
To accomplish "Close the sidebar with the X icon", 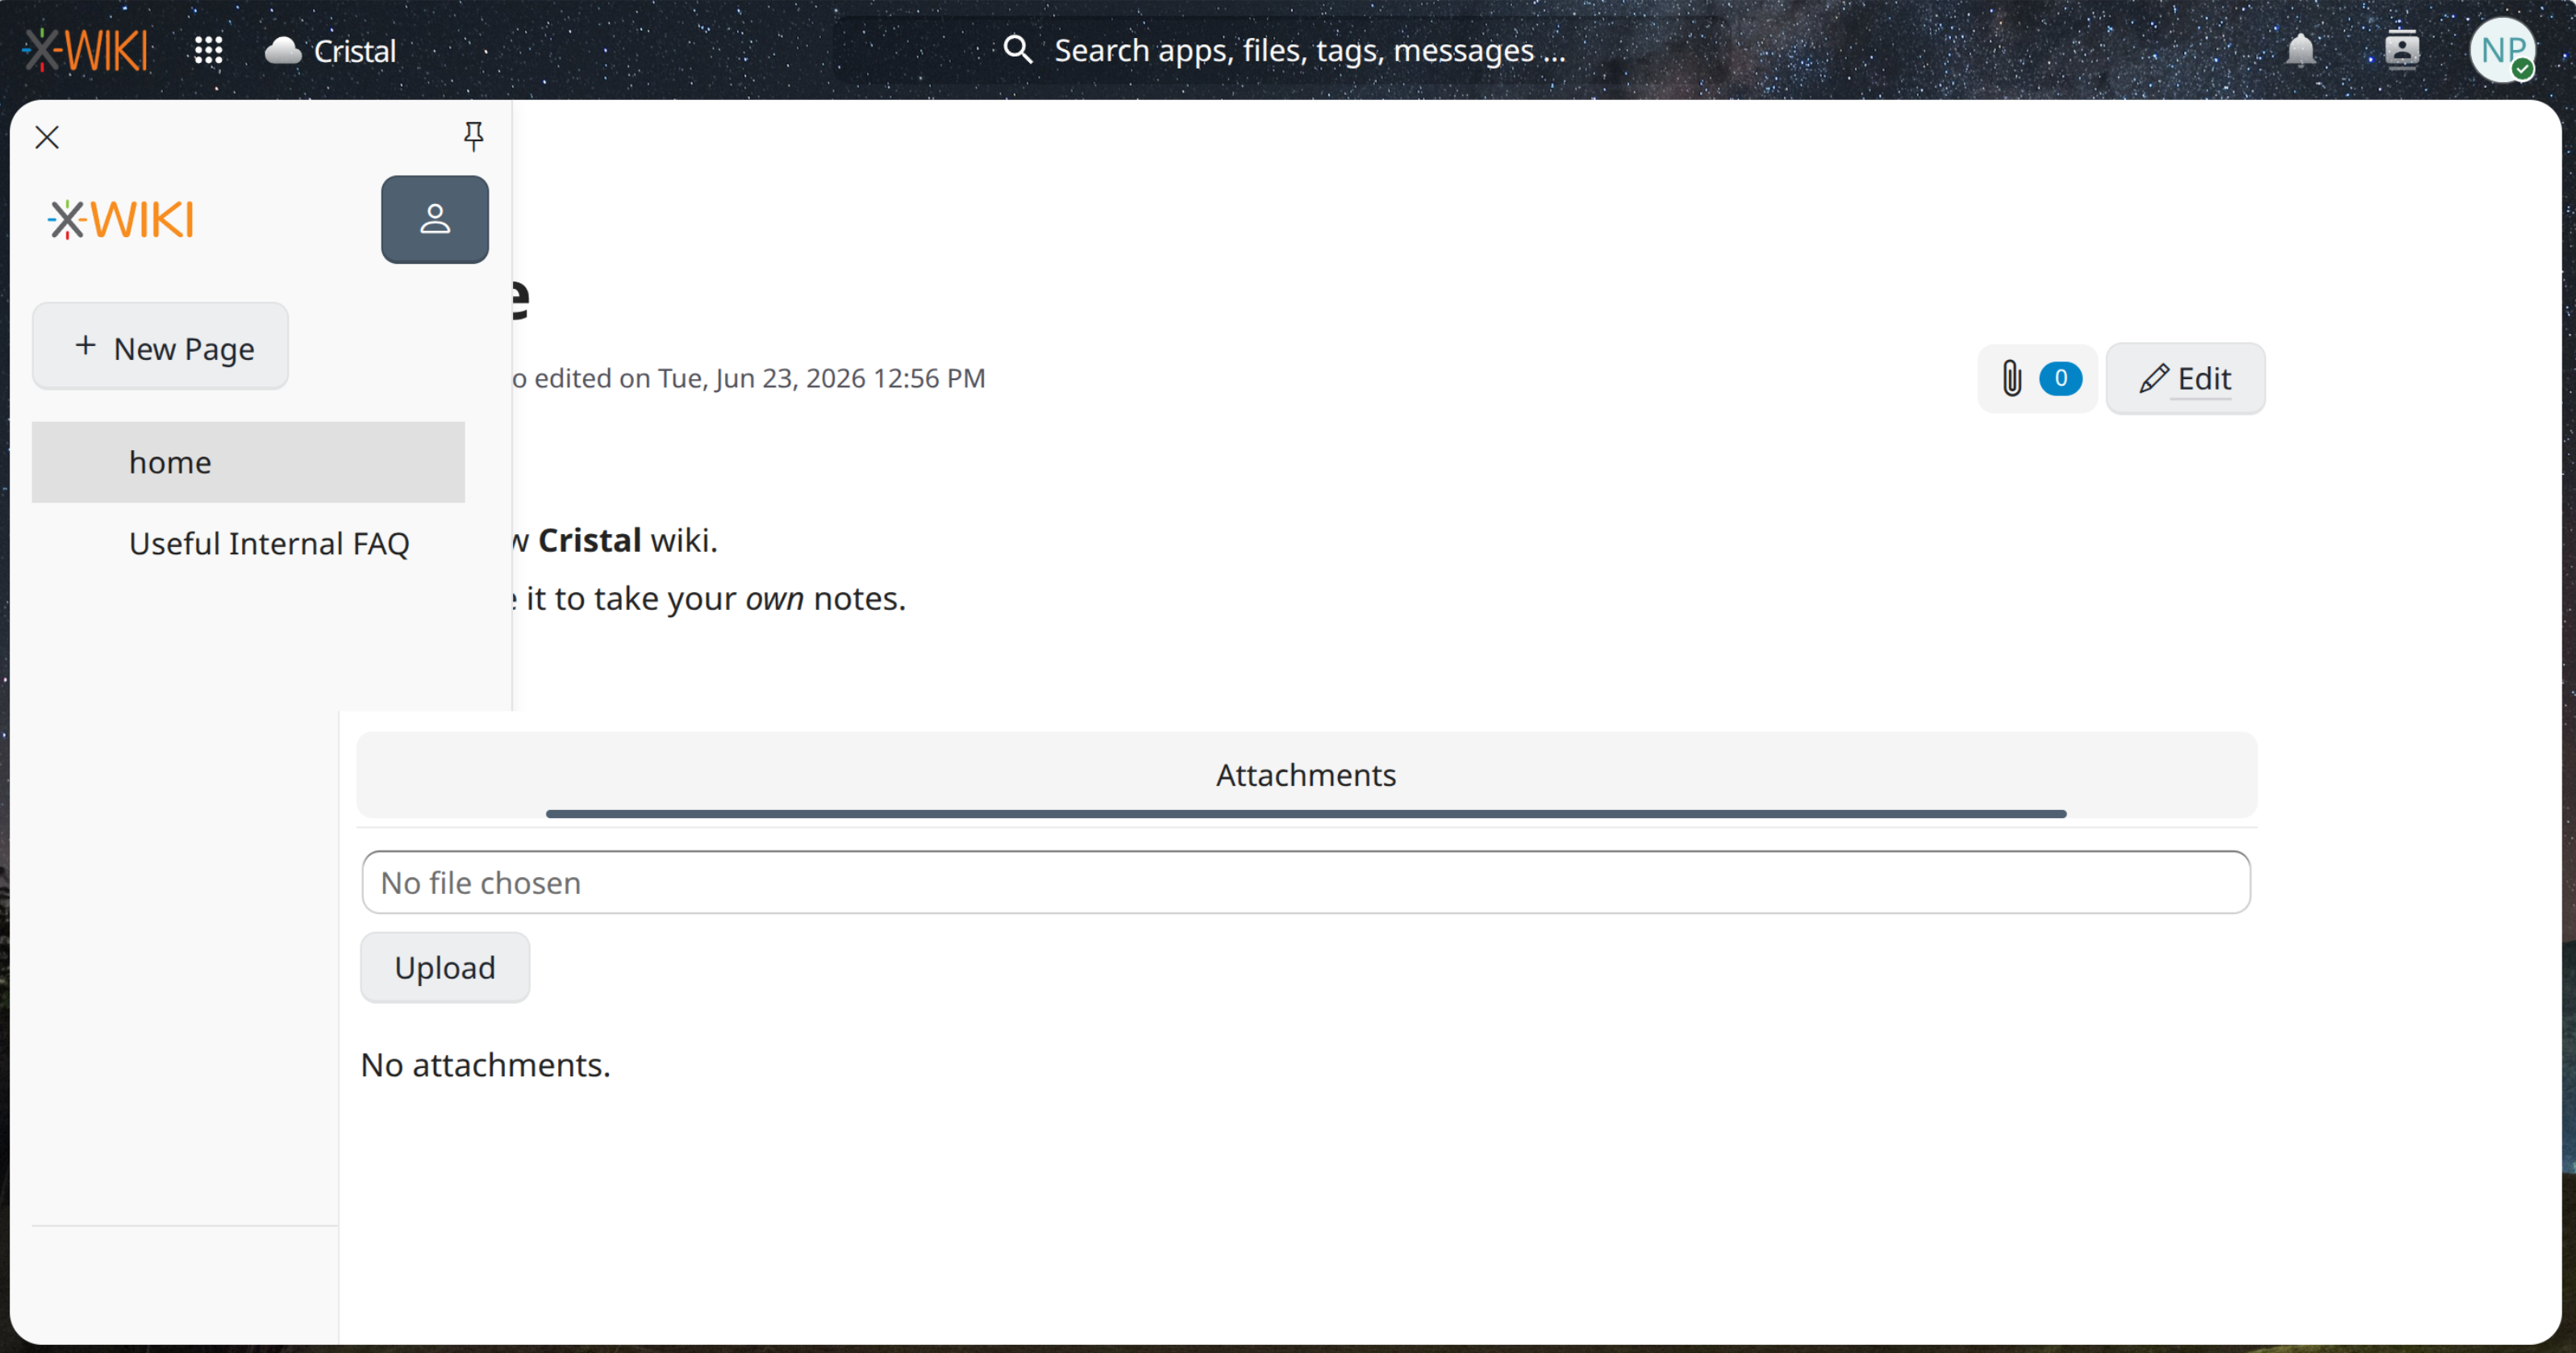I will [47, 137].
